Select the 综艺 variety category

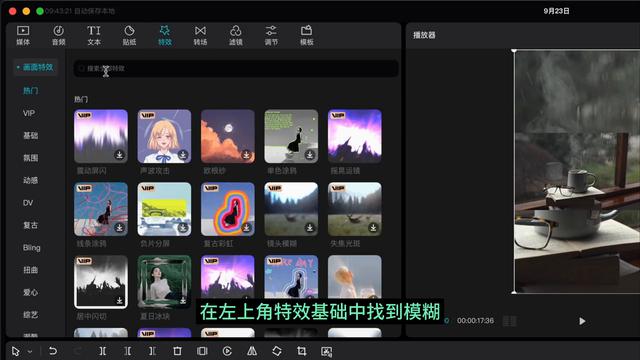coord(31,315)
